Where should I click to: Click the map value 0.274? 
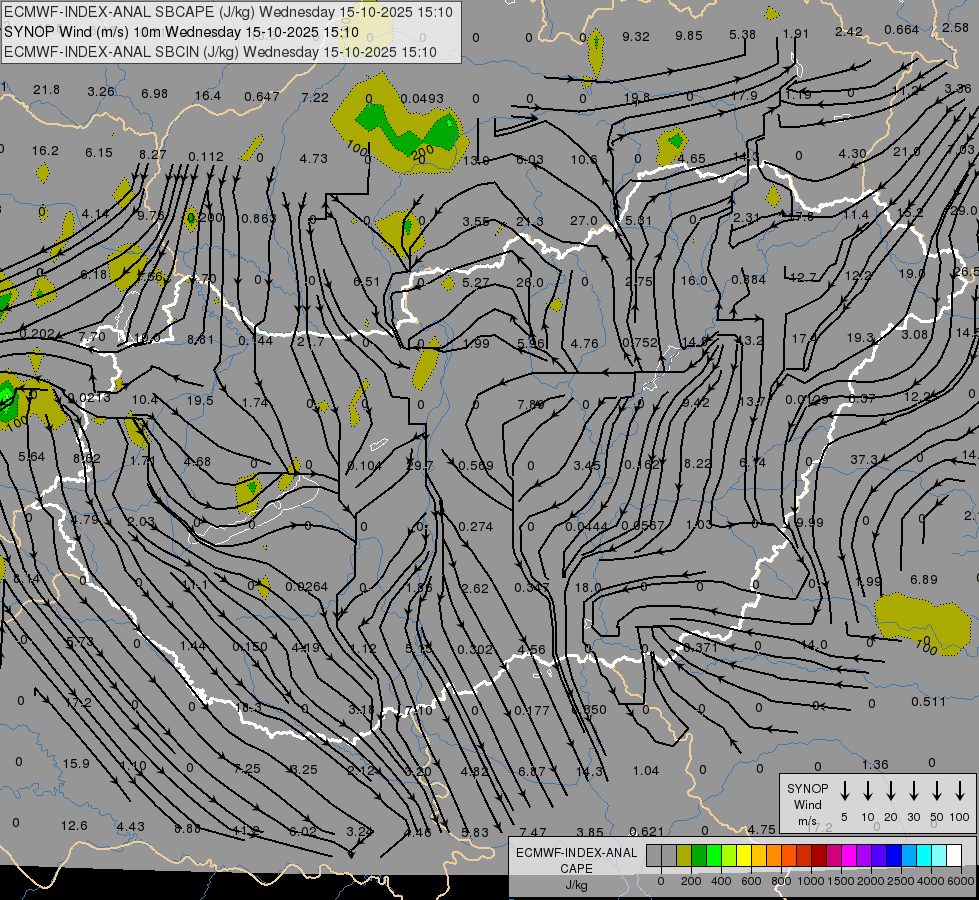point(475,527)
